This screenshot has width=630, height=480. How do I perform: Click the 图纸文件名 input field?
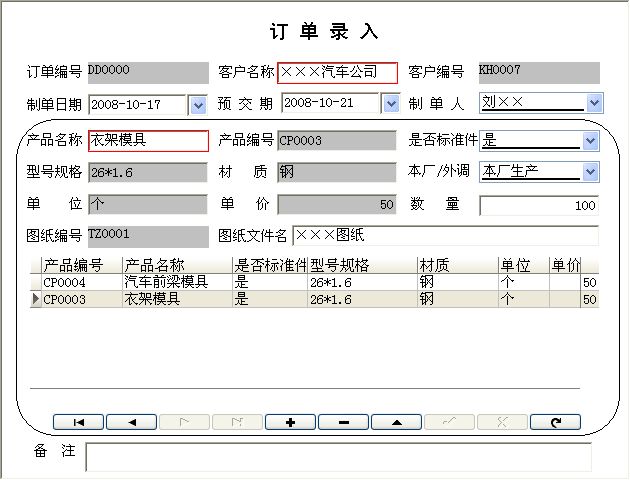(445, 235)
